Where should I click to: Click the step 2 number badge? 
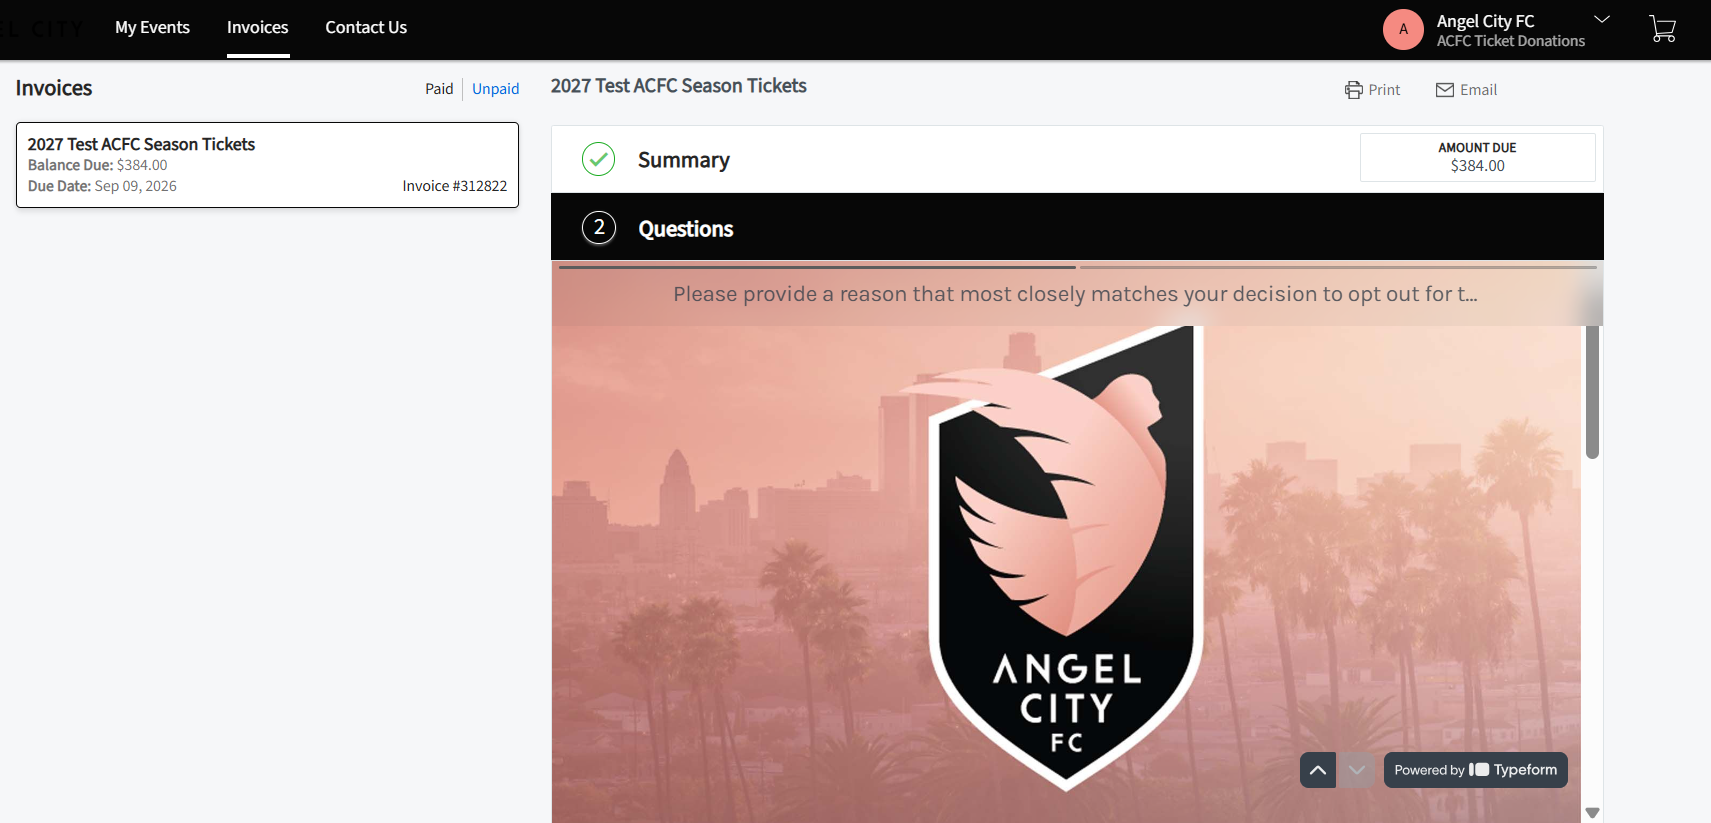[598, 228]
